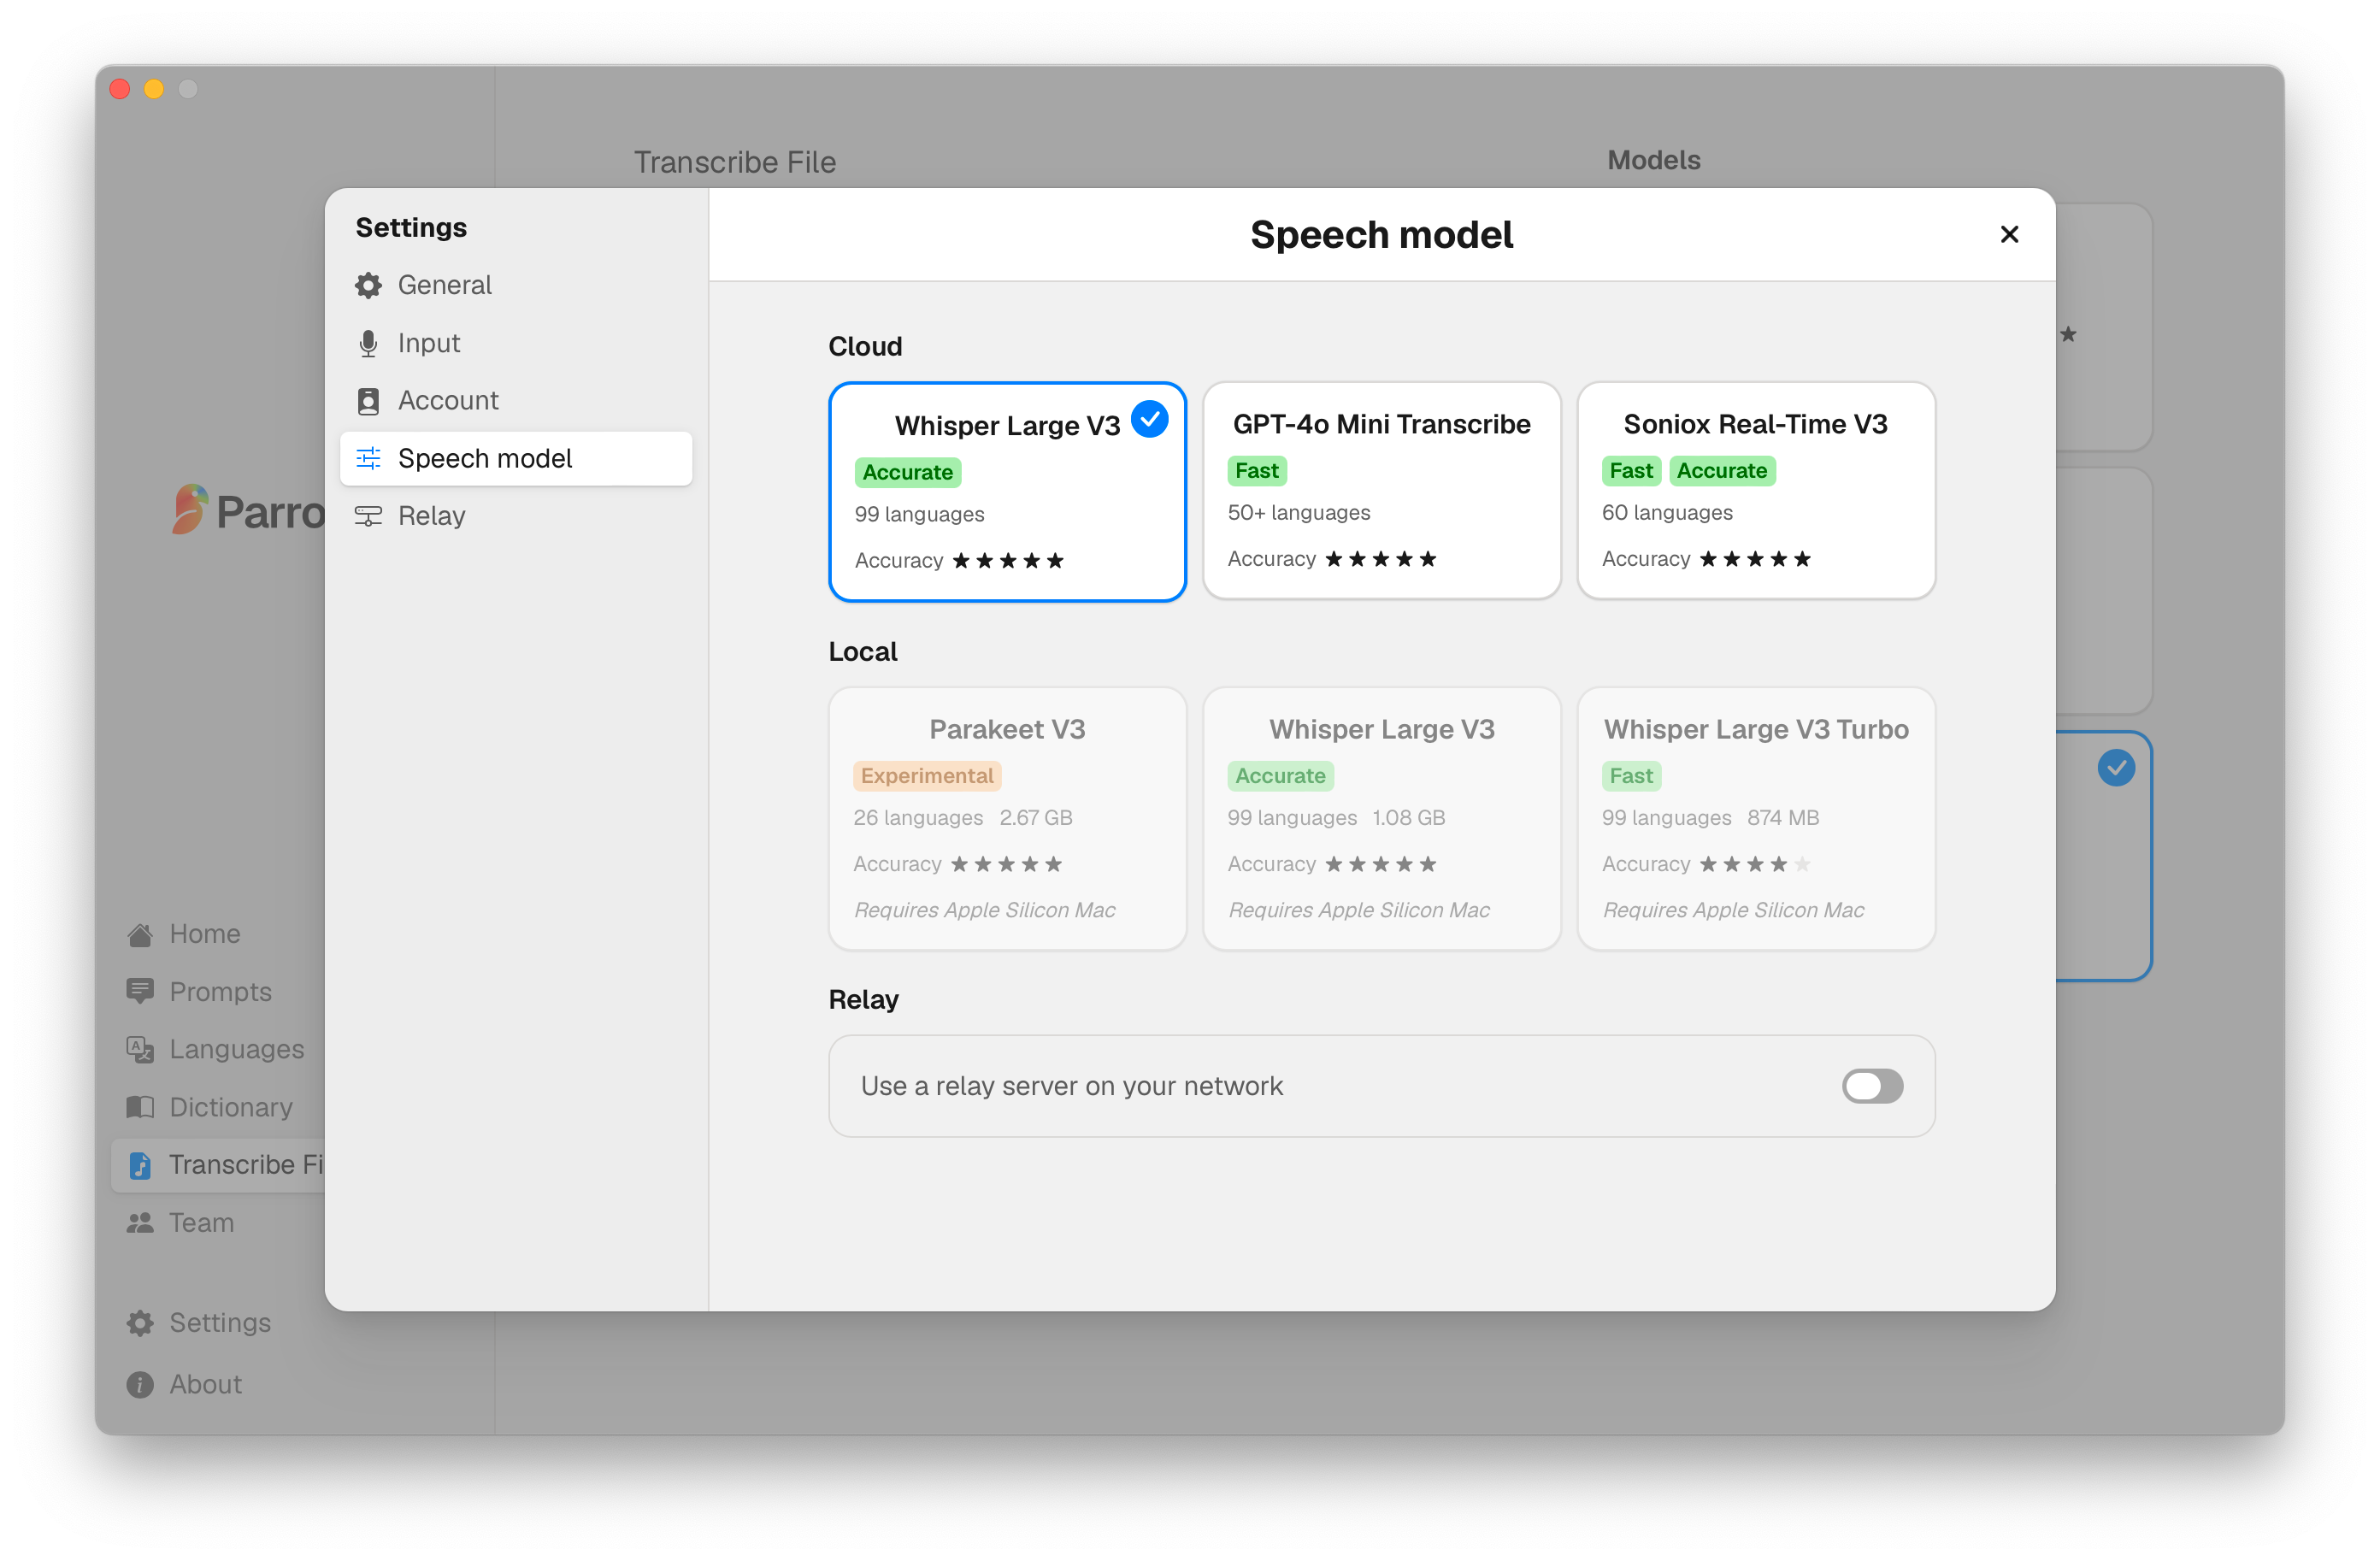Click the Models heading in background window

(x=1653, y=160)
